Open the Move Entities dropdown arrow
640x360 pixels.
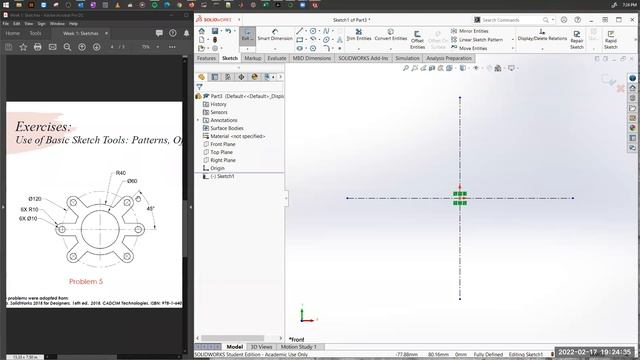click(x=513, y=48)
